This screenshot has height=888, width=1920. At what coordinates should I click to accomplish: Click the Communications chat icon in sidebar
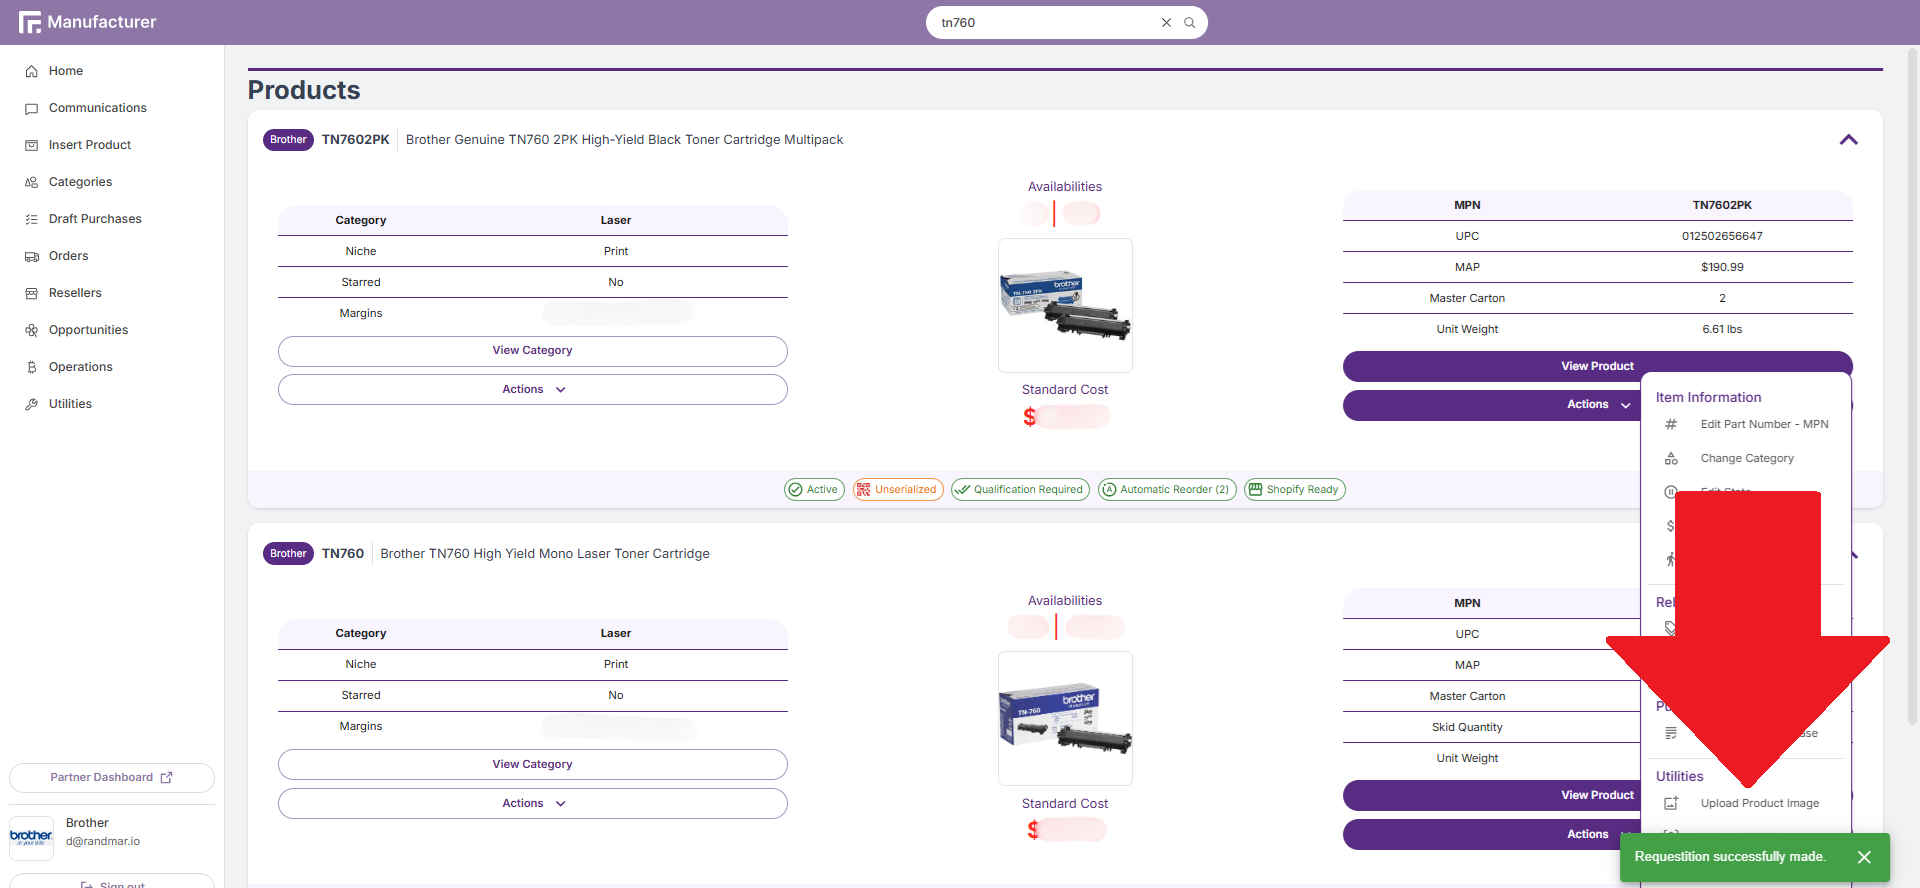click(x=32, y=108)
